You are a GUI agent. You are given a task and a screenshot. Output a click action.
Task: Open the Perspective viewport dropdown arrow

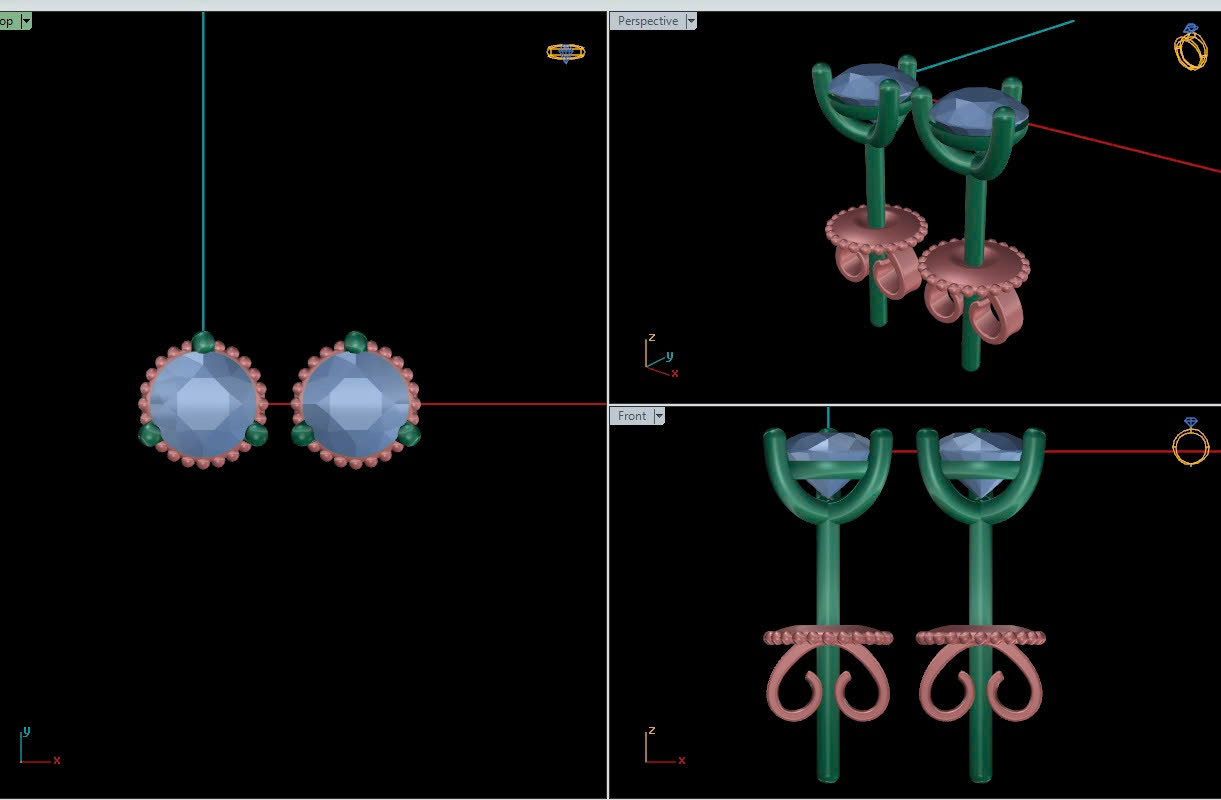pos(691,21)
